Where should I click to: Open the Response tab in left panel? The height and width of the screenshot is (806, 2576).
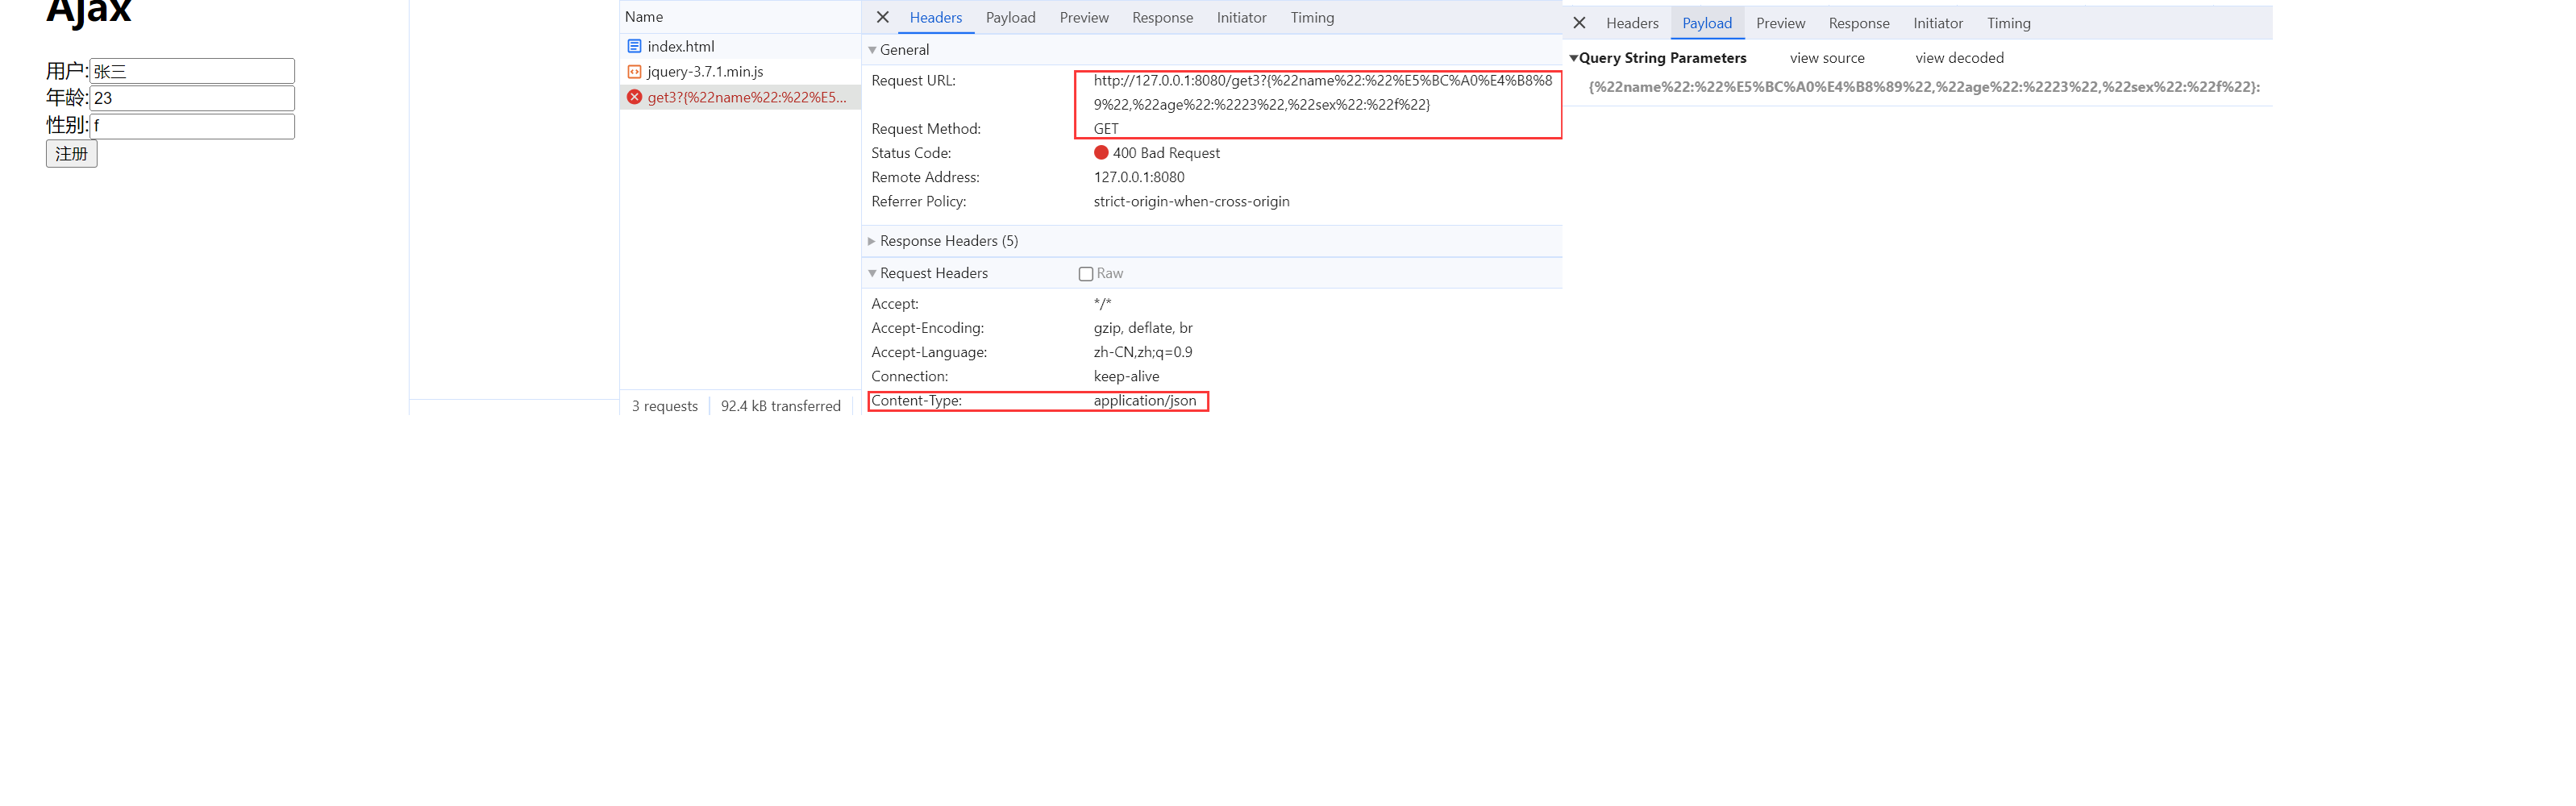tap(1162, 18)
